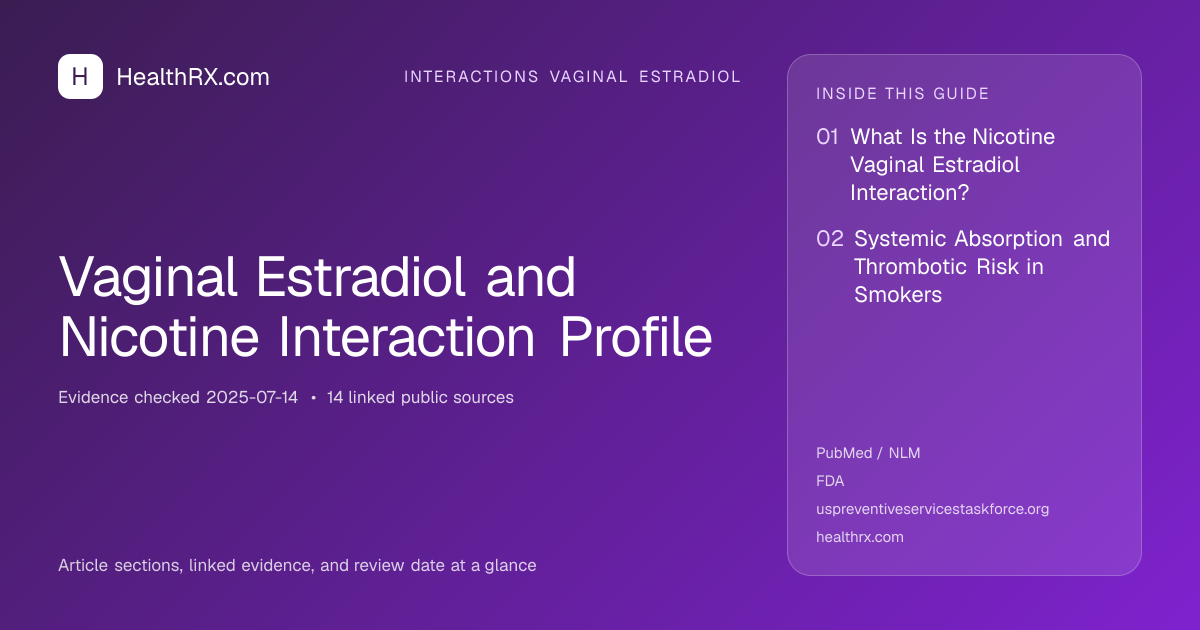
Task: Click the '14 linked public sources' text
Action: 420,397
